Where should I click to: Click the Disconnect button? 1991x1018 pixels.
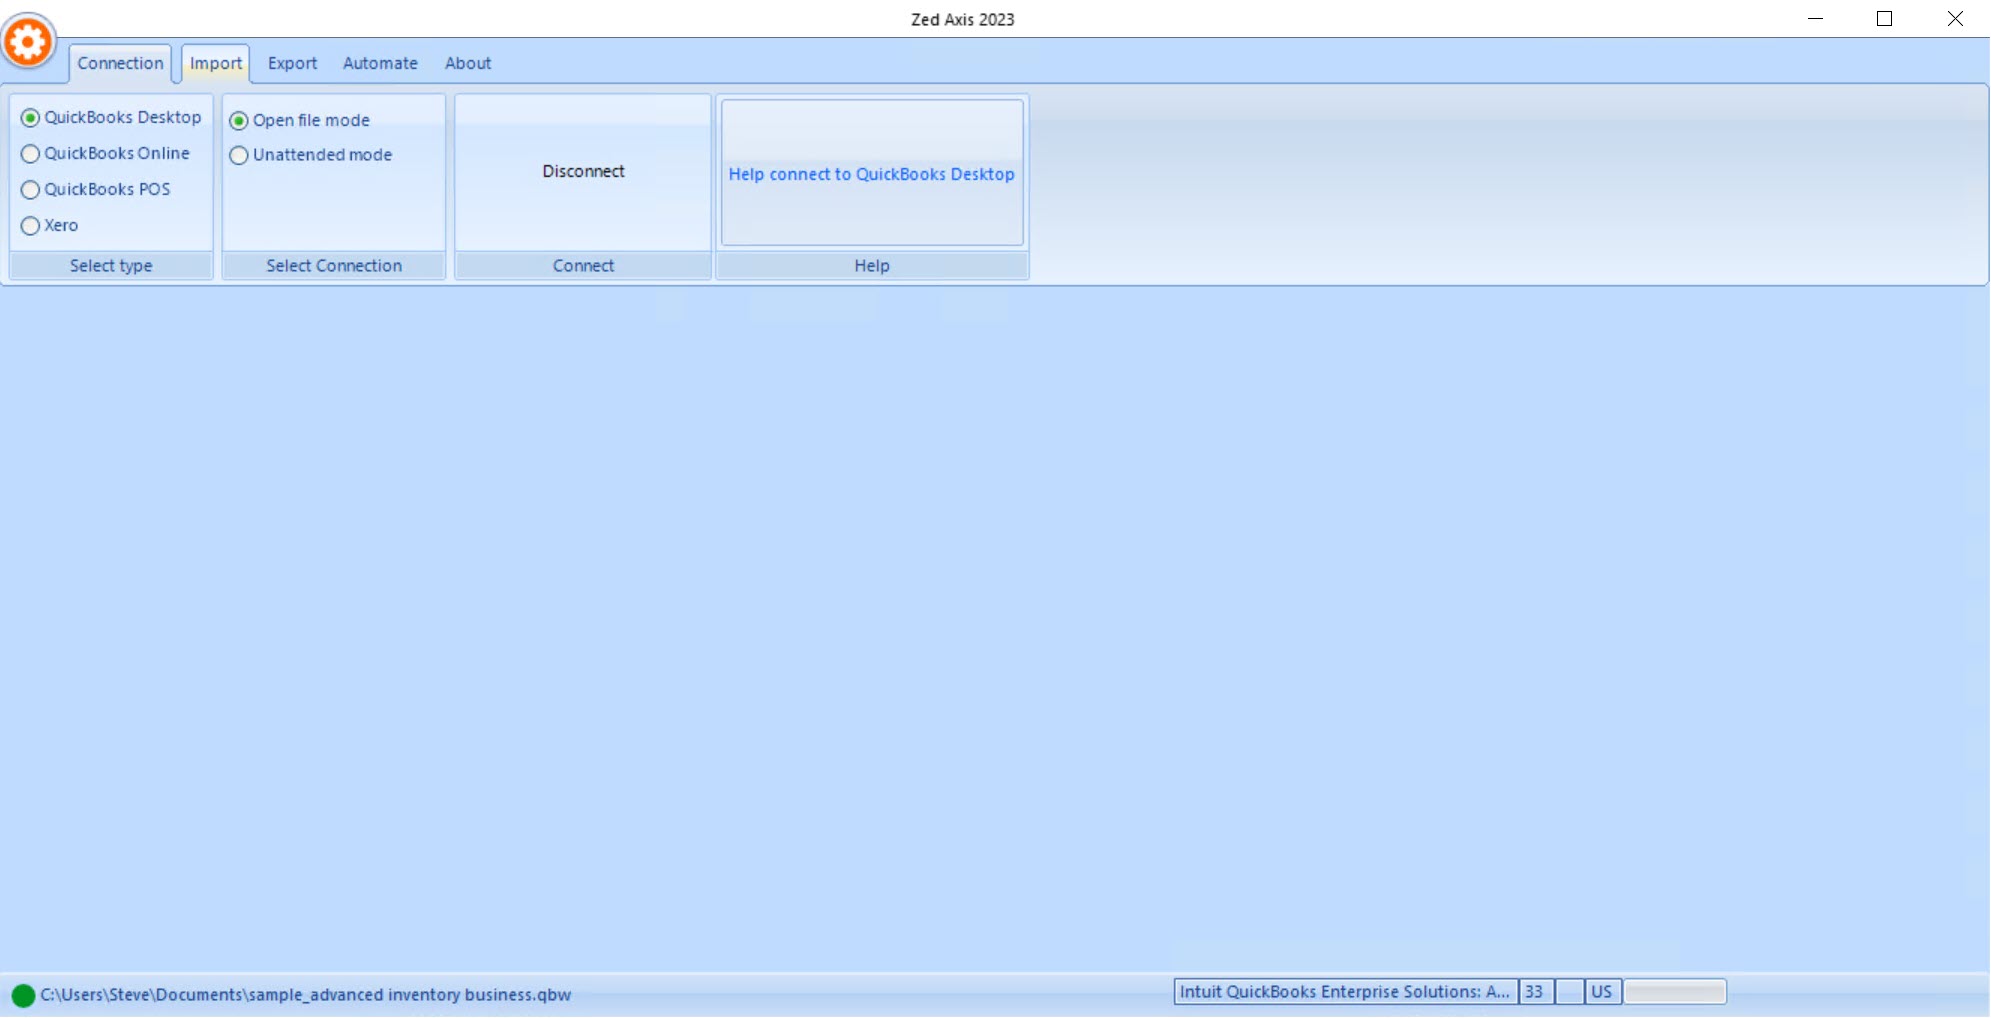pyautogui.click(x=582, y=171)
